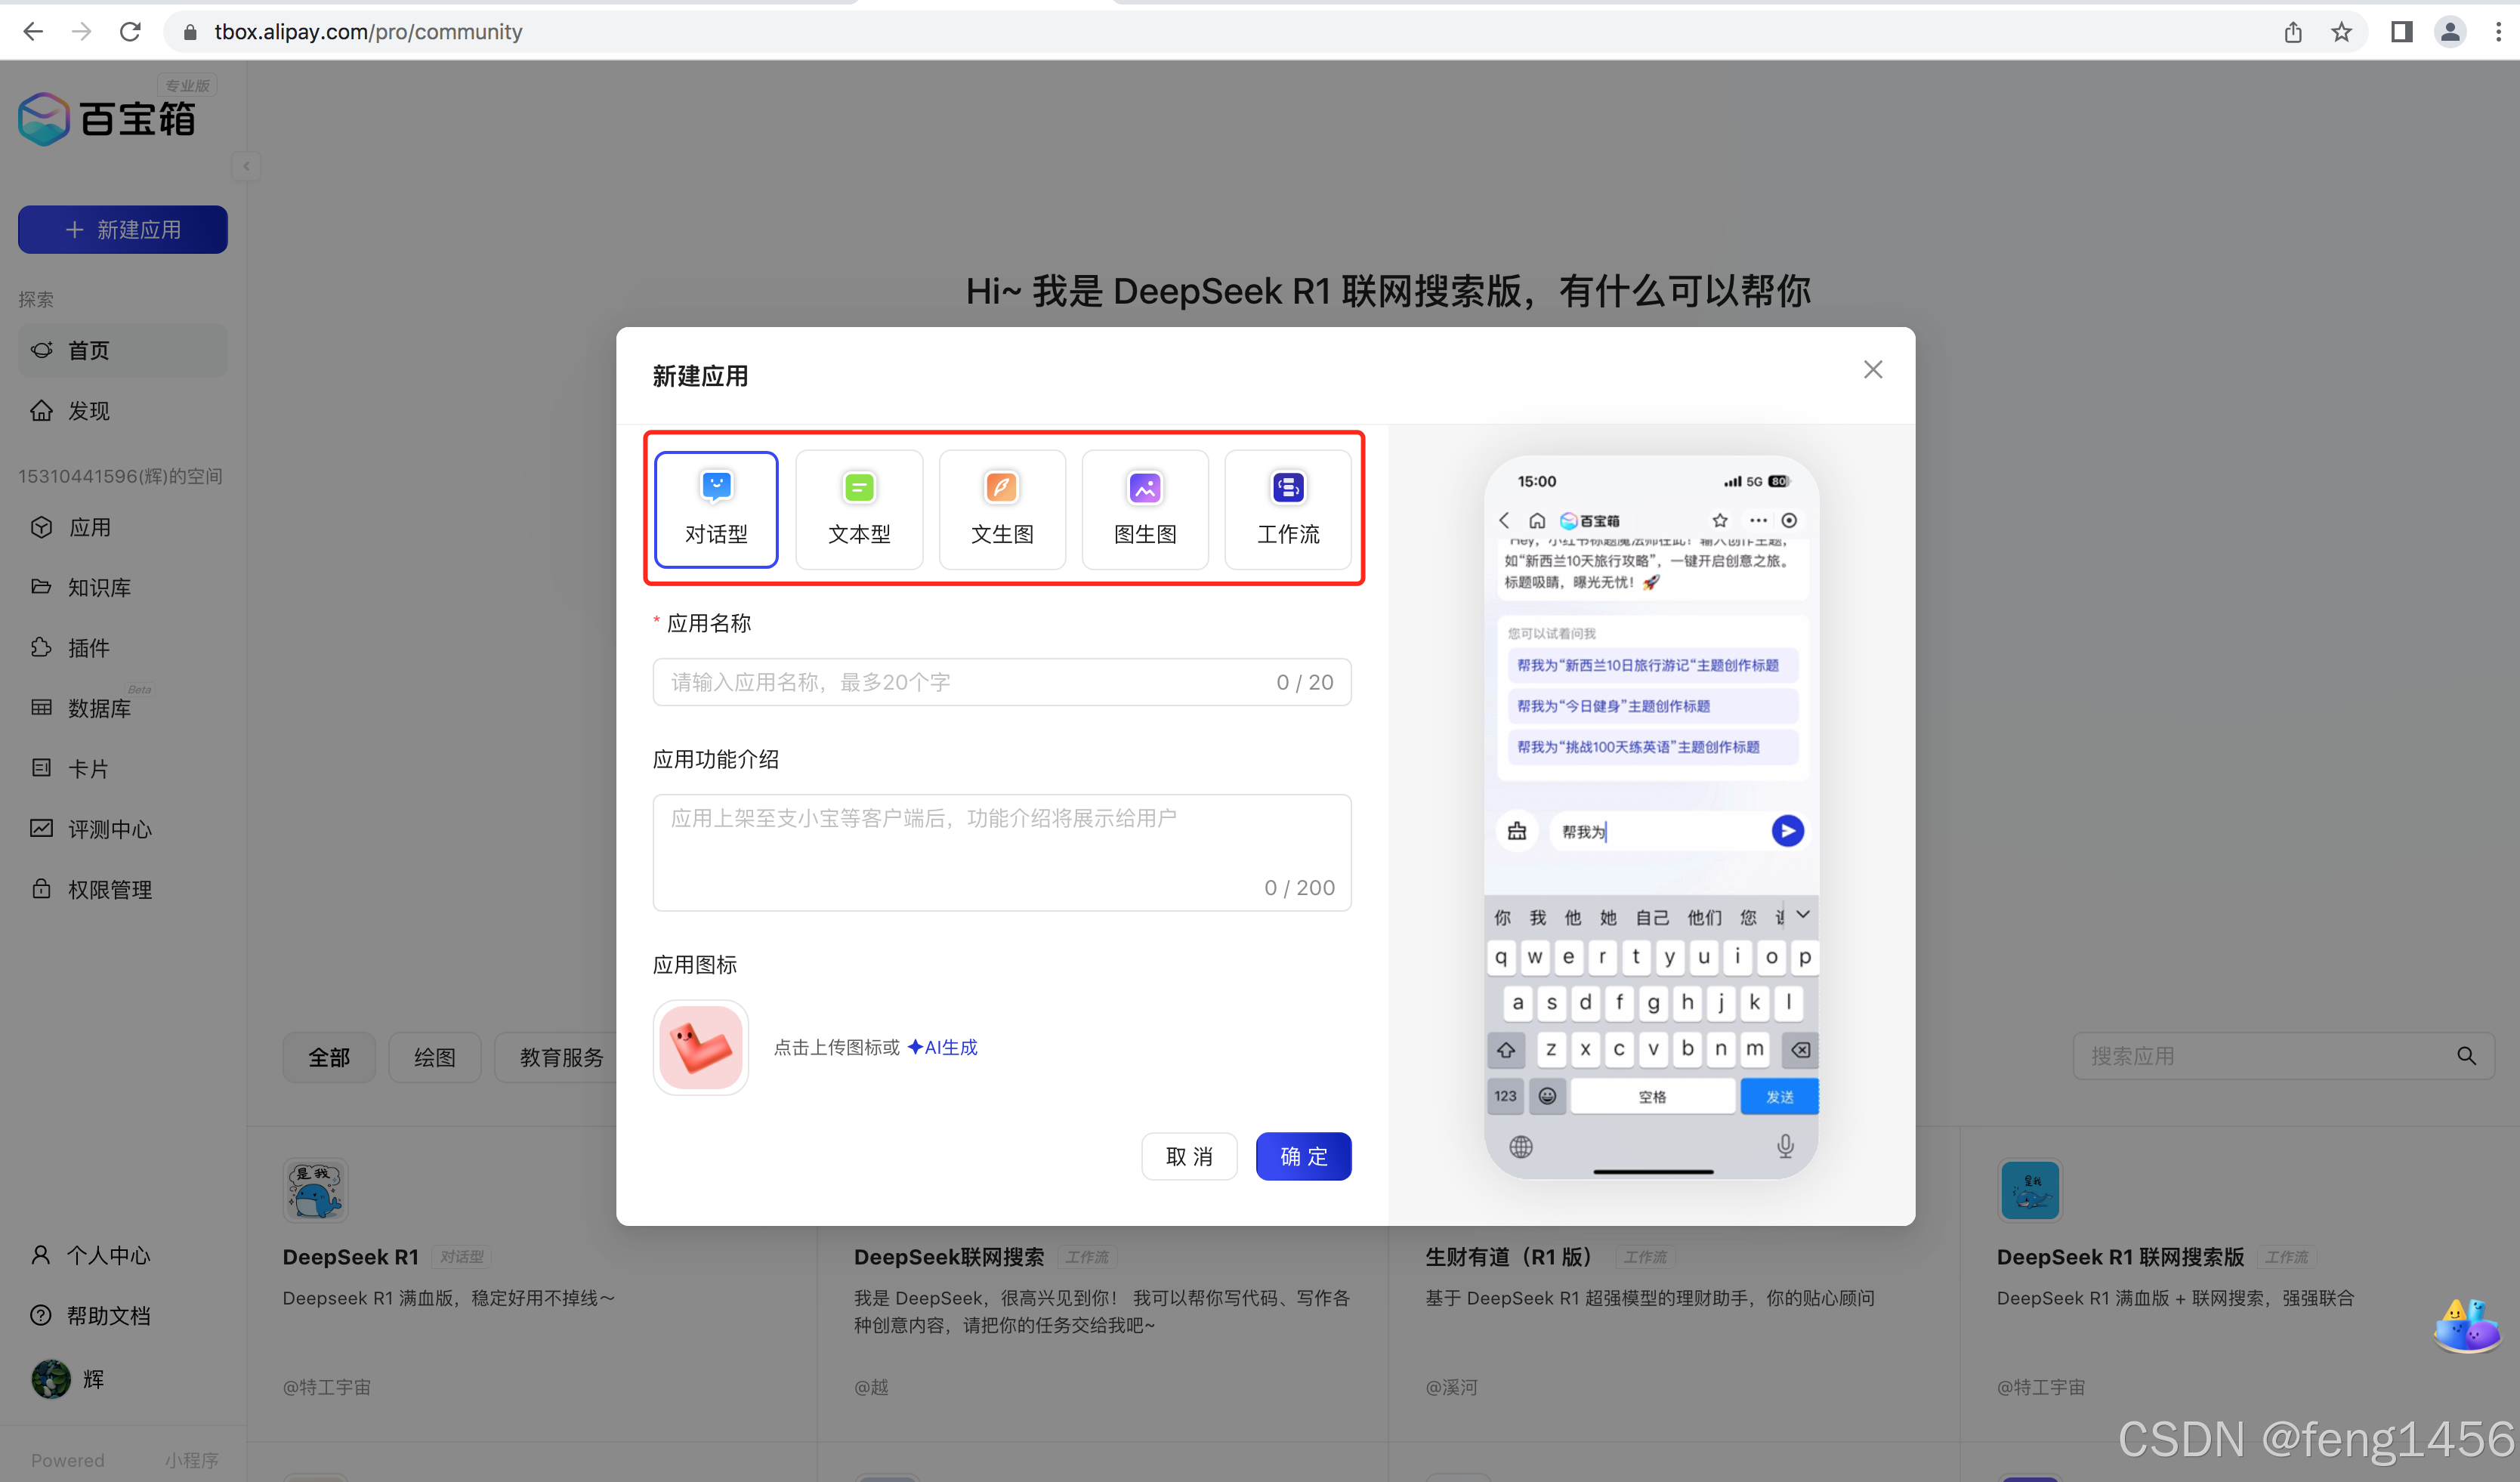2520x1482 pixels.
Task: Click the AI生成 icon link
Action: 942,1047
